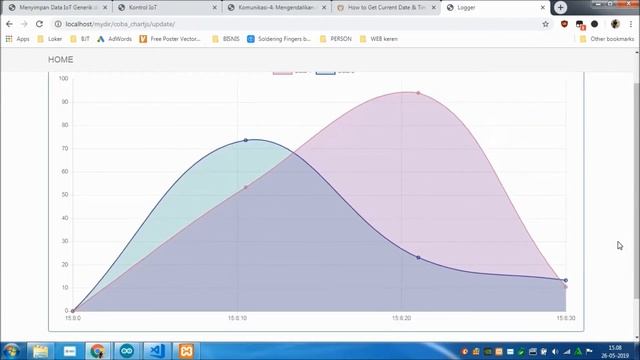Bookmark this page with the star icon
The image size is (640, 360).
click(546, 24)
